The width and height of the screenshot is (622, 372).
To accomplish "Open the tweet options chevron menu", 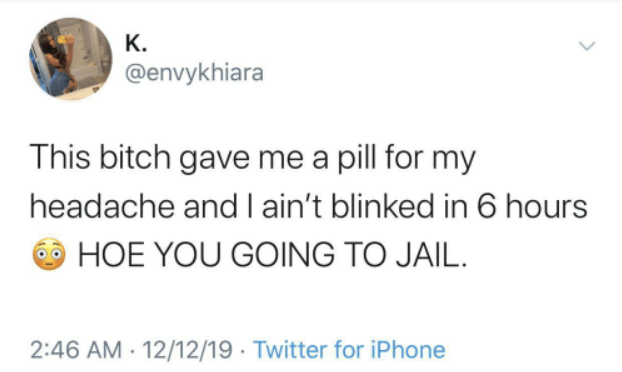I will click(587, 46).
